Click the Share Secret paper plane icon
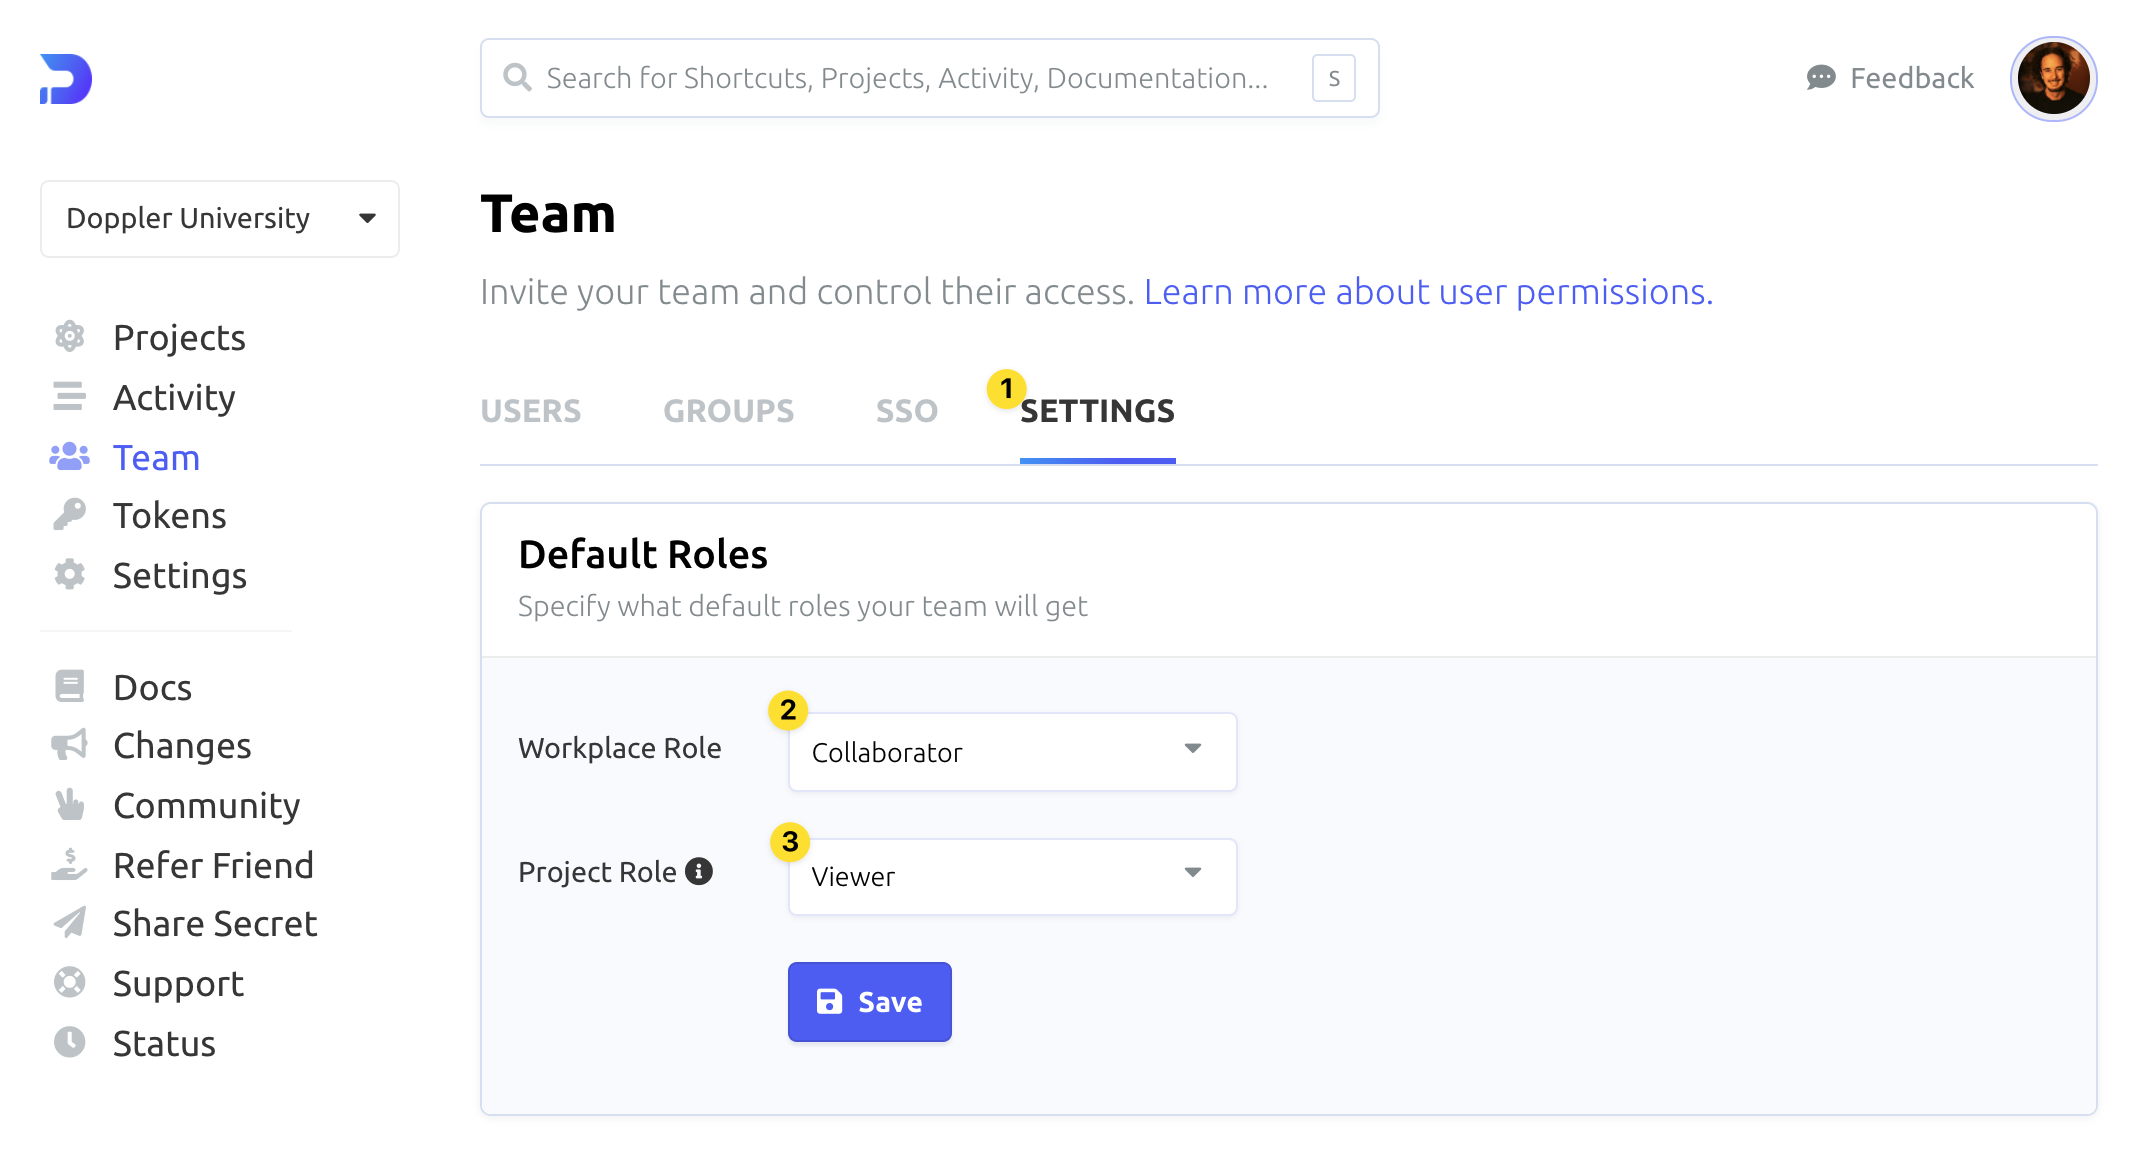This screenshot has height=1160, width=2138. pos(69,923)
